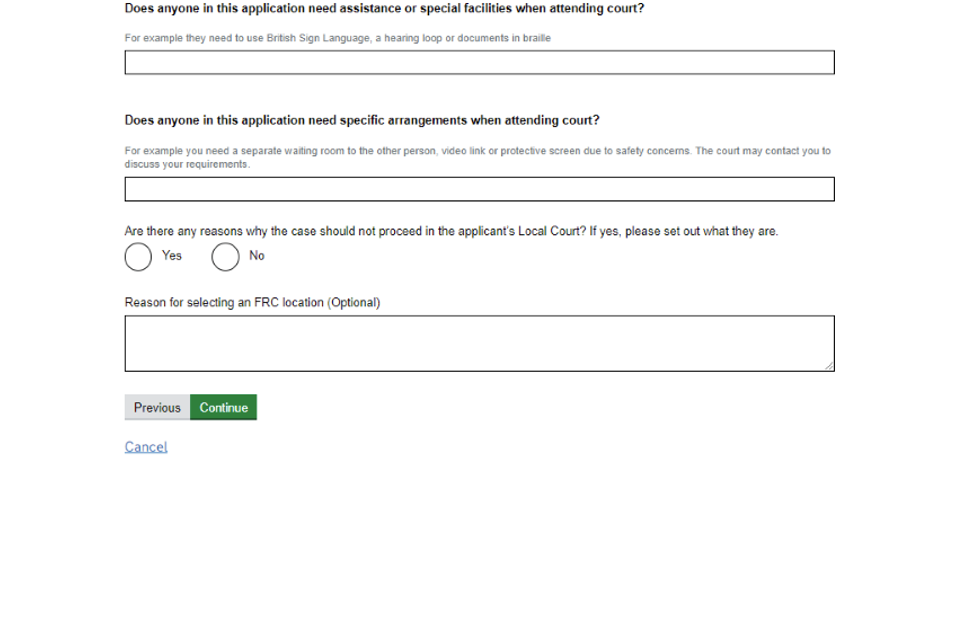This screenshot has height=640, width=960.
Task: Click the "Yes" label text
Action: pos(172,256)
